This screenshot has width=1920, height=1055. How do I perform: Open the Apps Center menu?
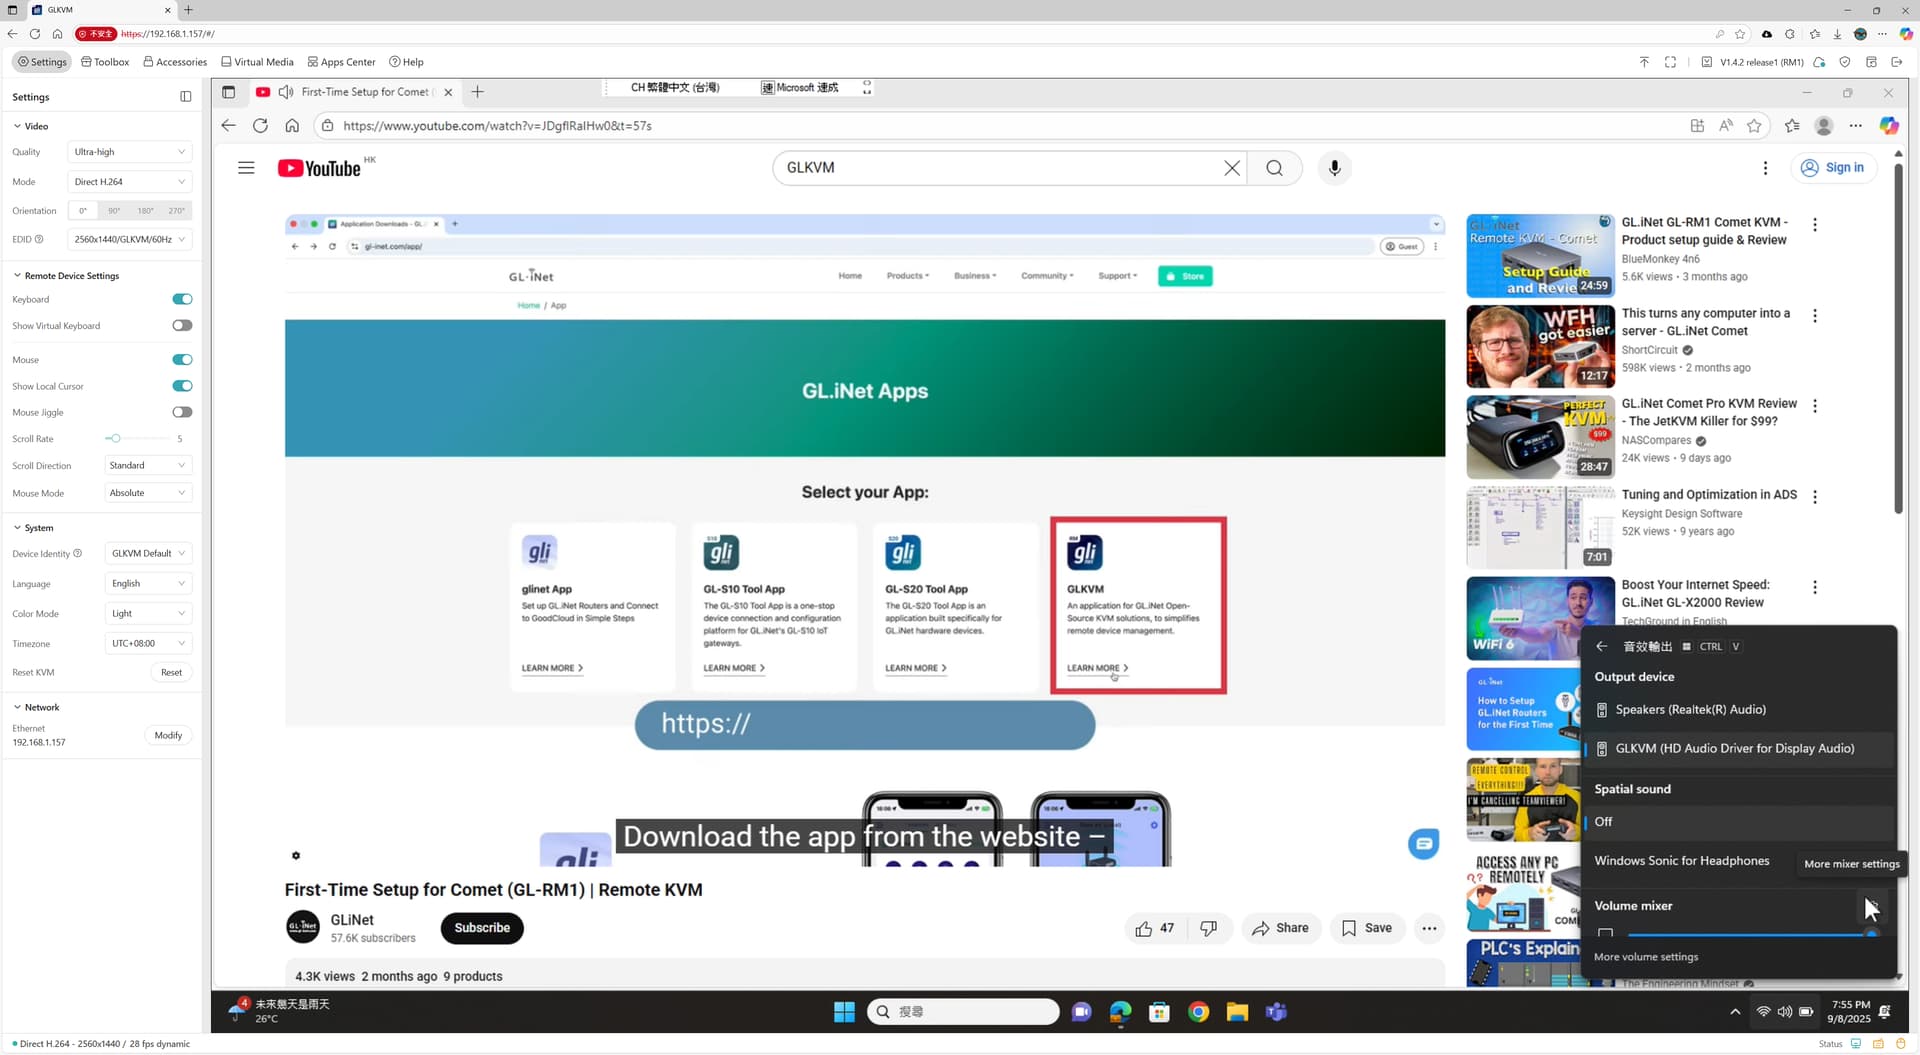341,62
